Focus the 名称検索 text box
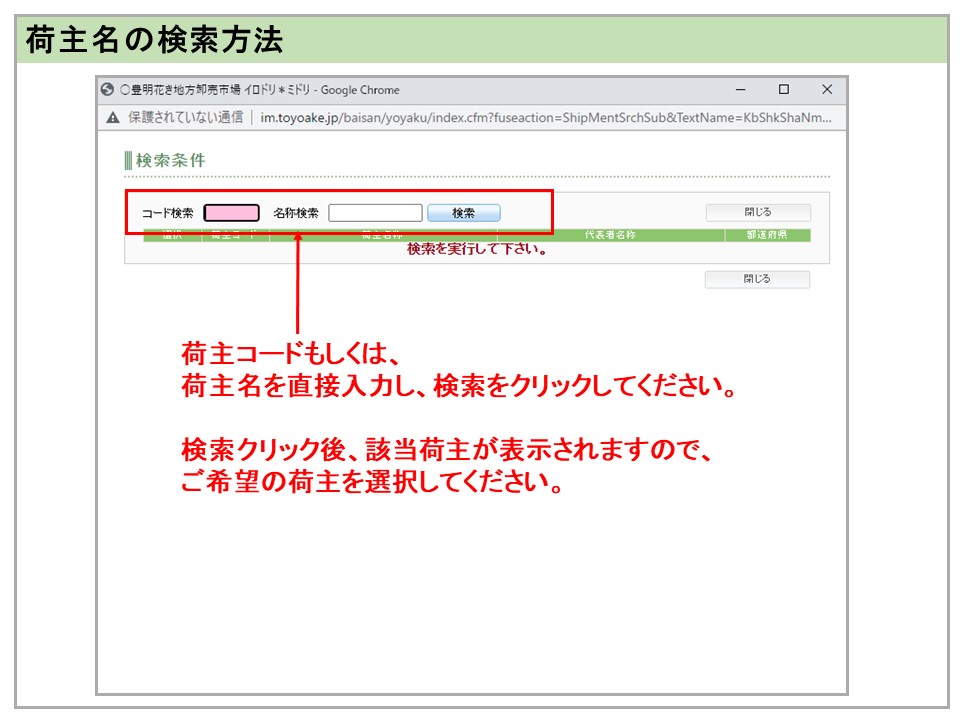960x720 pixels. [375, 213]
